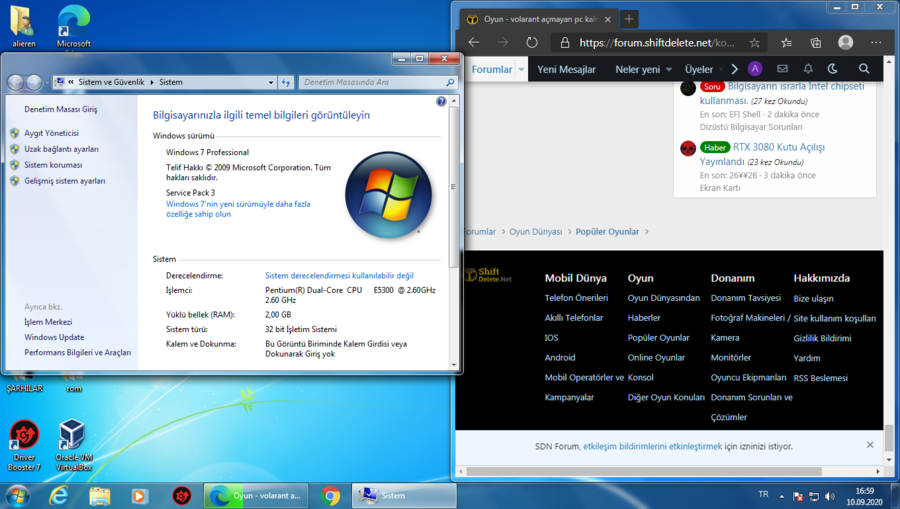This screenshot has width=900, height=509.
Task: Open Uzak bağlantı ayarları link
Action: pyautogui.click(x=61, y=149)
